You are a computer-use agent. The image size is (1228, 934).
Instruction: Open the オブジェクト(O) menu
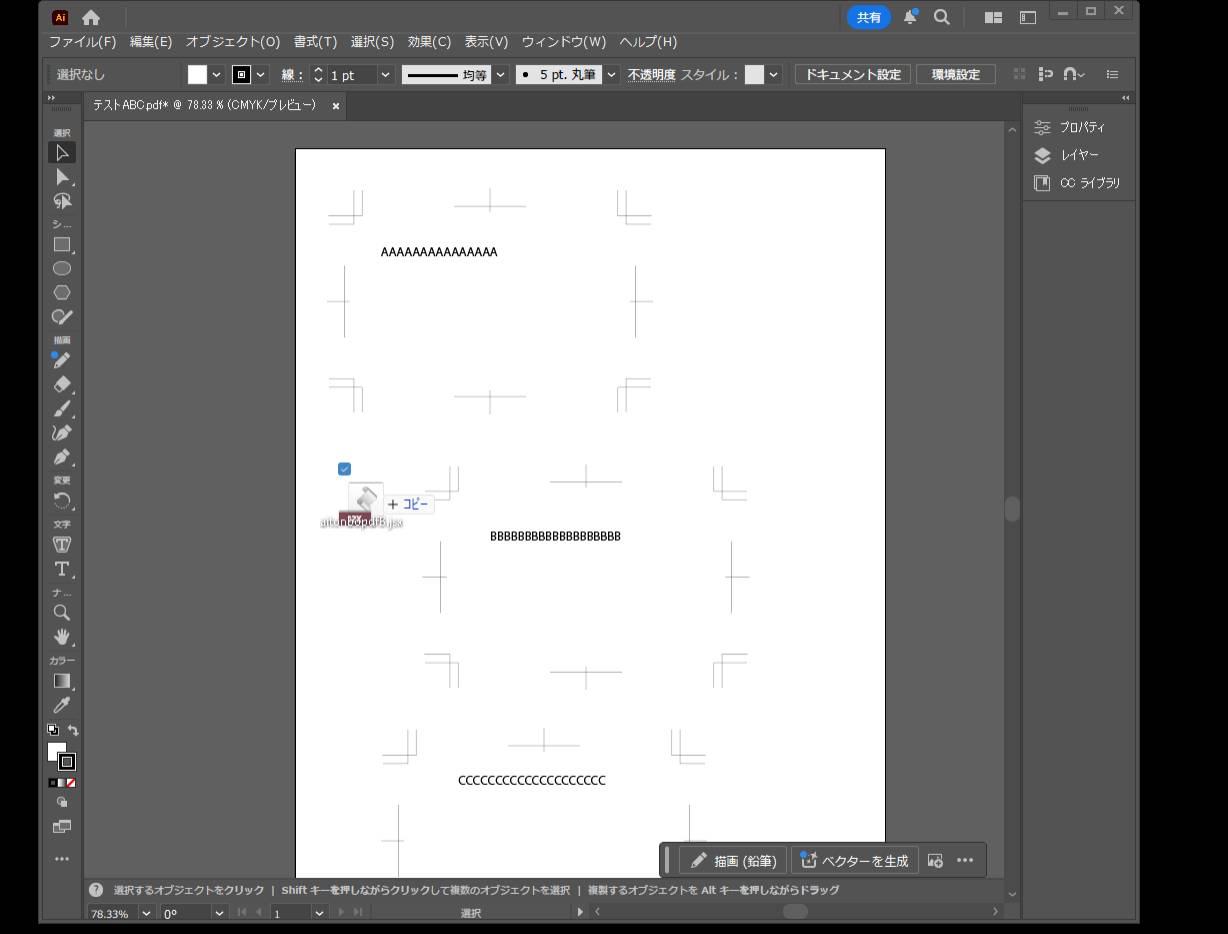[232, 42]
